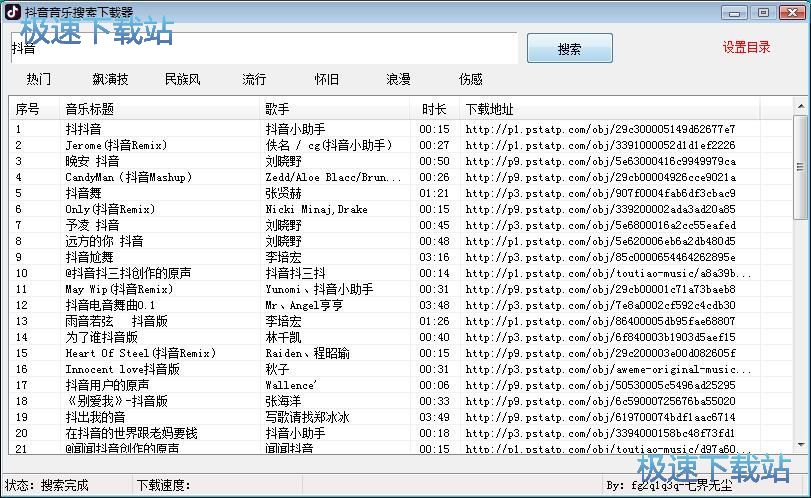Click the 搜索 search button

(569, 49)
